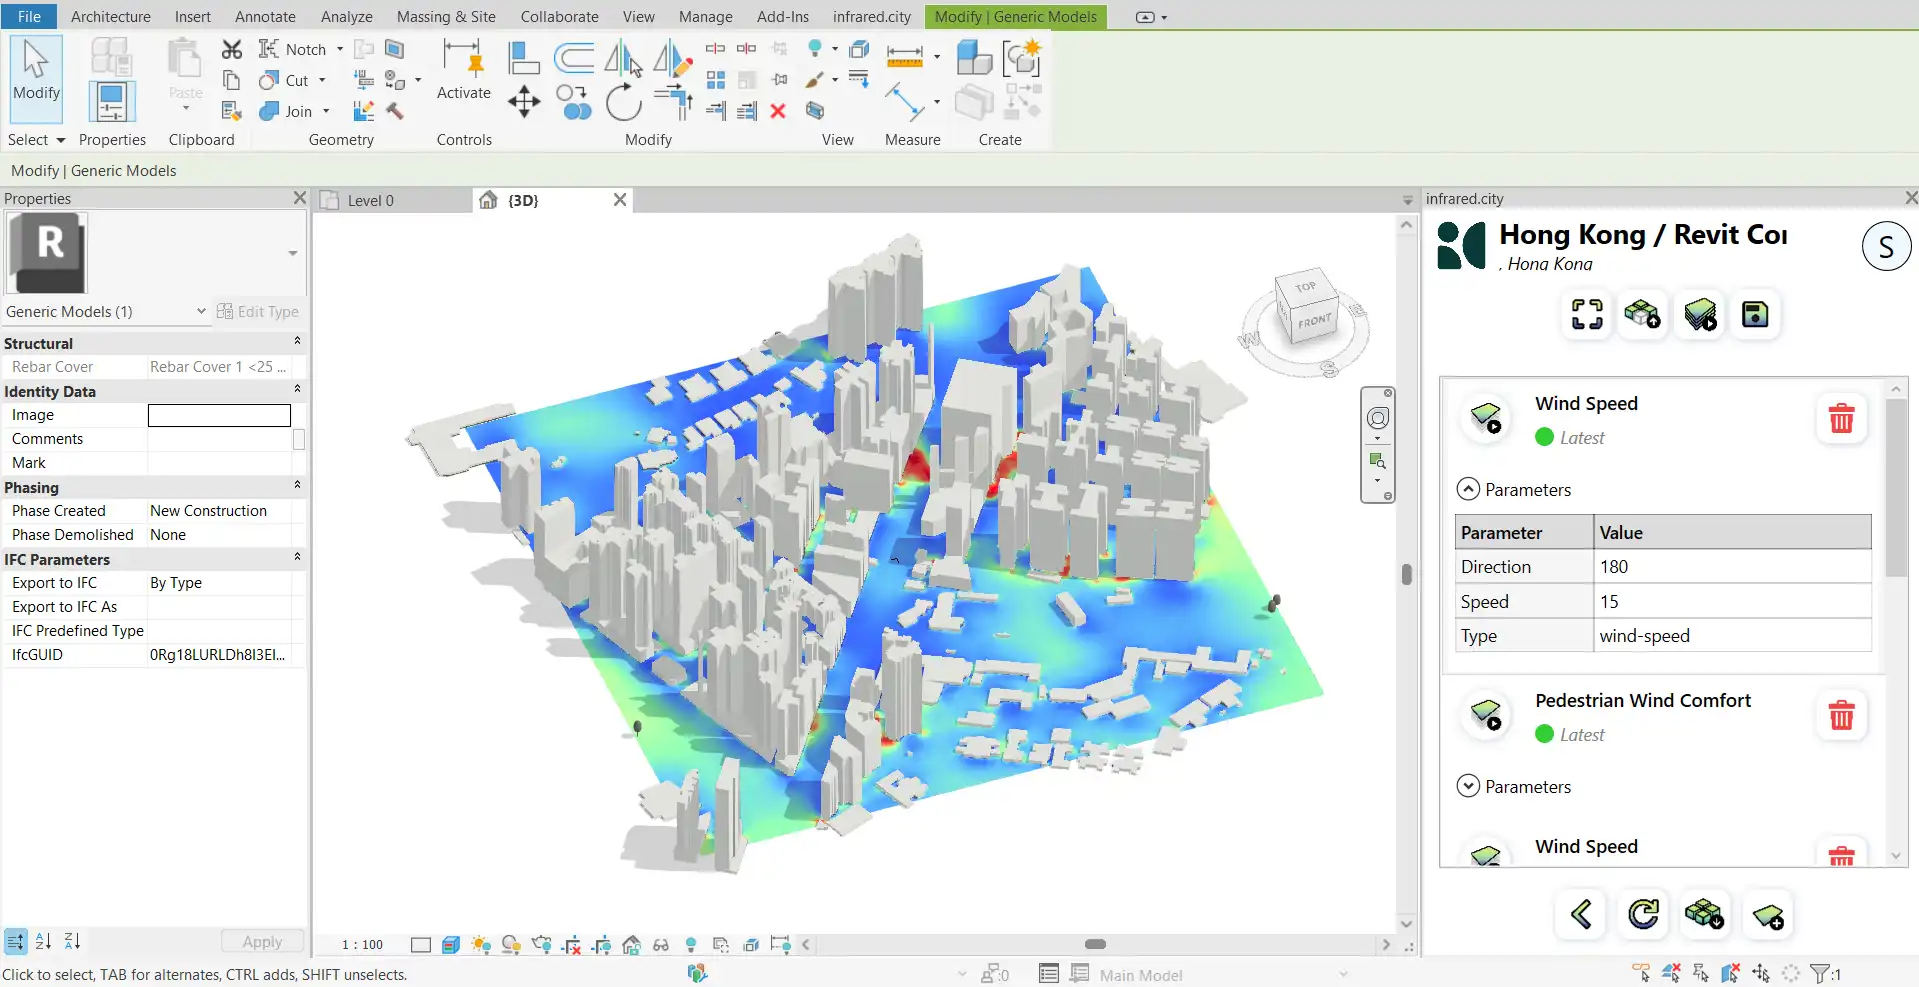Click the refresh icon in infrared.city panel
This screenshot has height=987, width=1919.
1643,914
